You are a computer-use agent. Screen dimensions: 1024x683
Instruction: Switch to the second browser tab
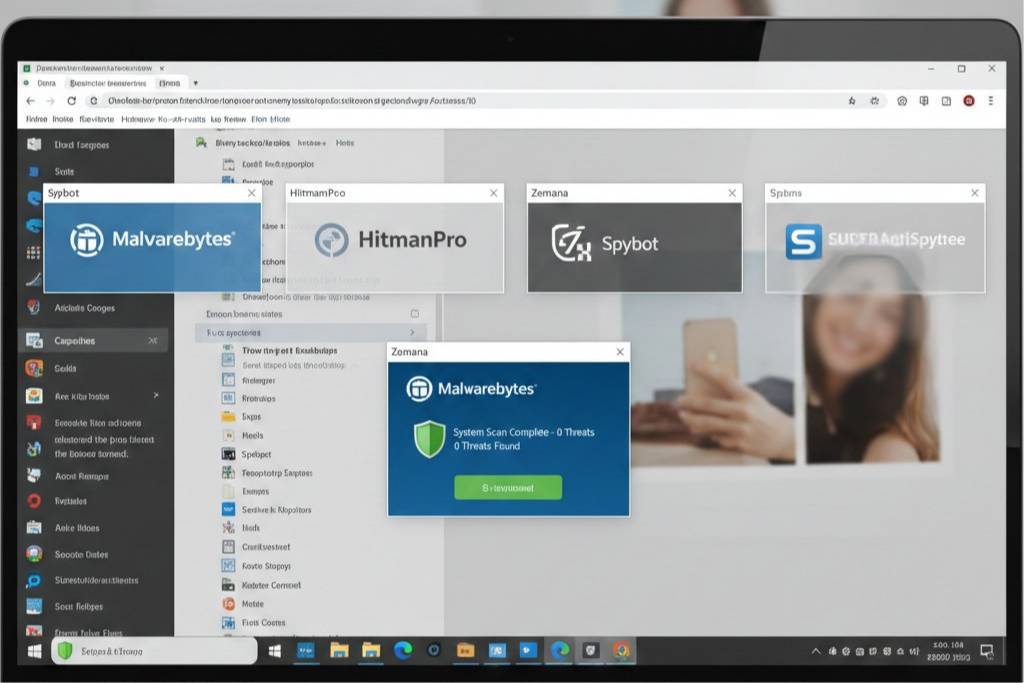112,84
